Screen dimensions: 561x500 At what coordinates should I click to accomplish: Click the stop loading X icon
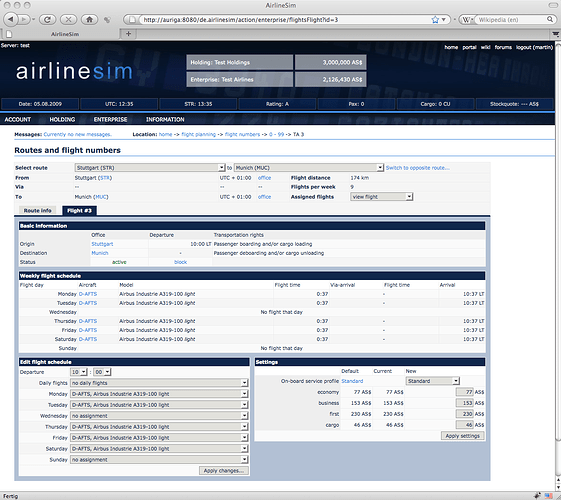68,19
